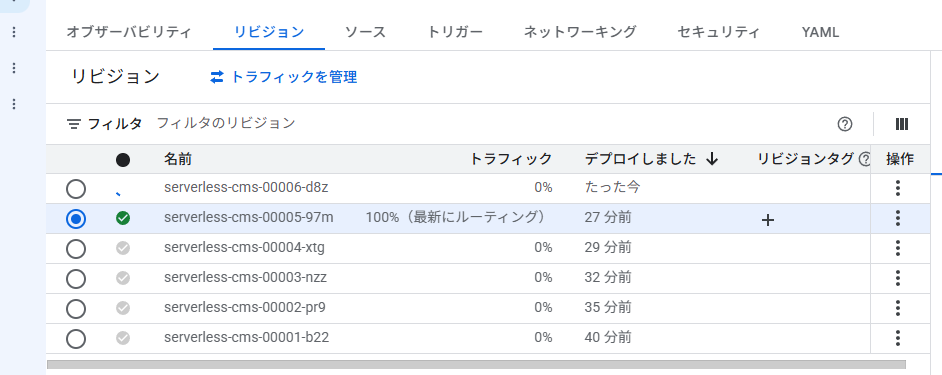Screen dimensions: 942x375
Task: Open actions menu for serverless-cms-00002-pr9
Action: (x=898, y=308)
